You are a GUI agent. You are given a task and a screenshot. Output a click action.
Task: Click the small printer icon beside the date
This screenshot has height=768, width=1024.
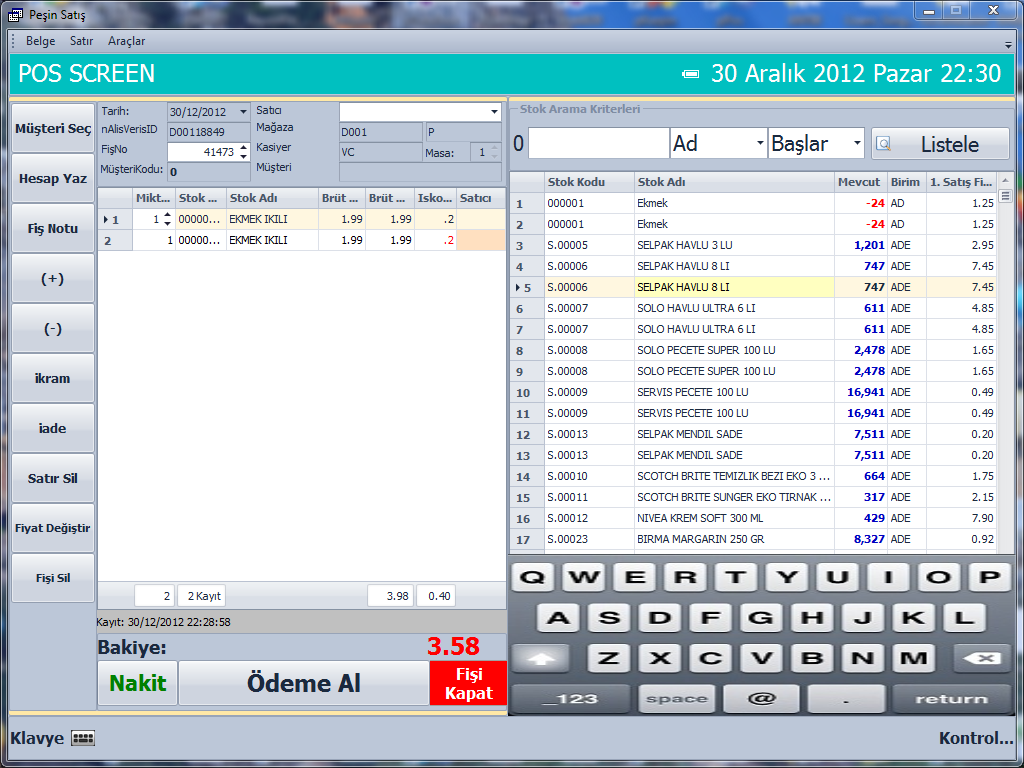click(x=691, y=74)
